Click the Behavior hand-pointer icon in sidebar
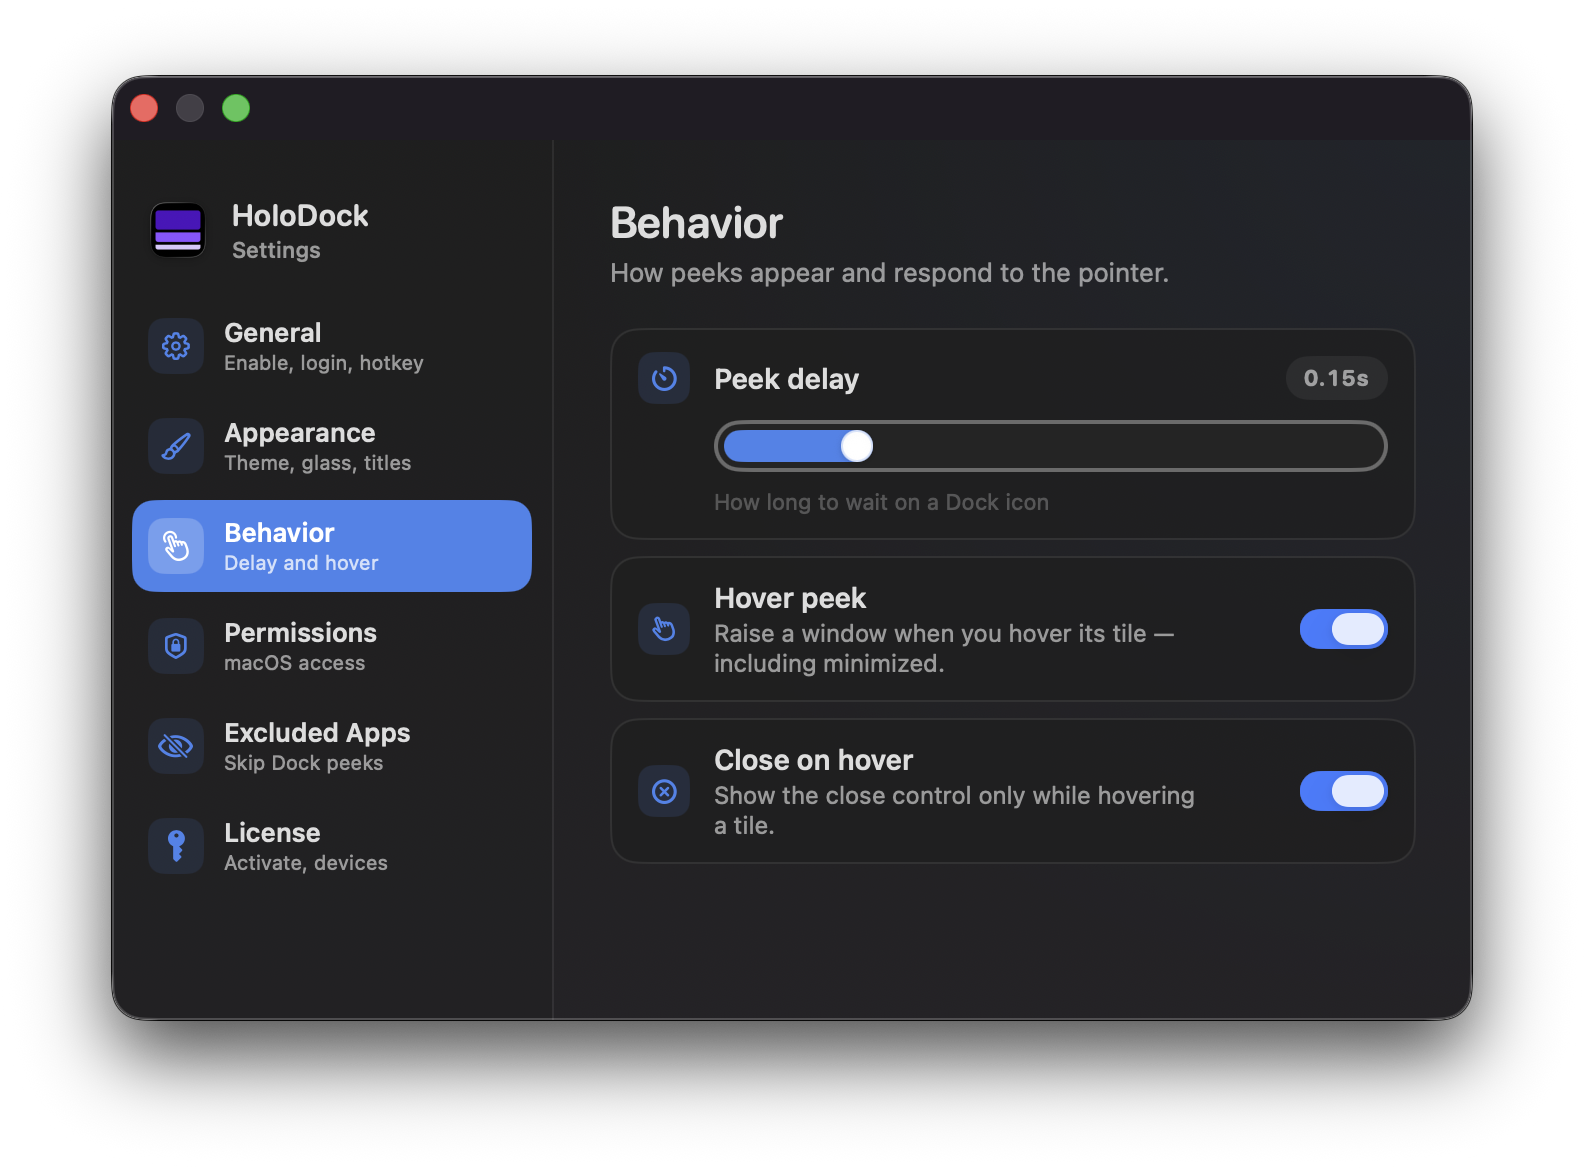 pyautogui.click(x=176, y=546)
